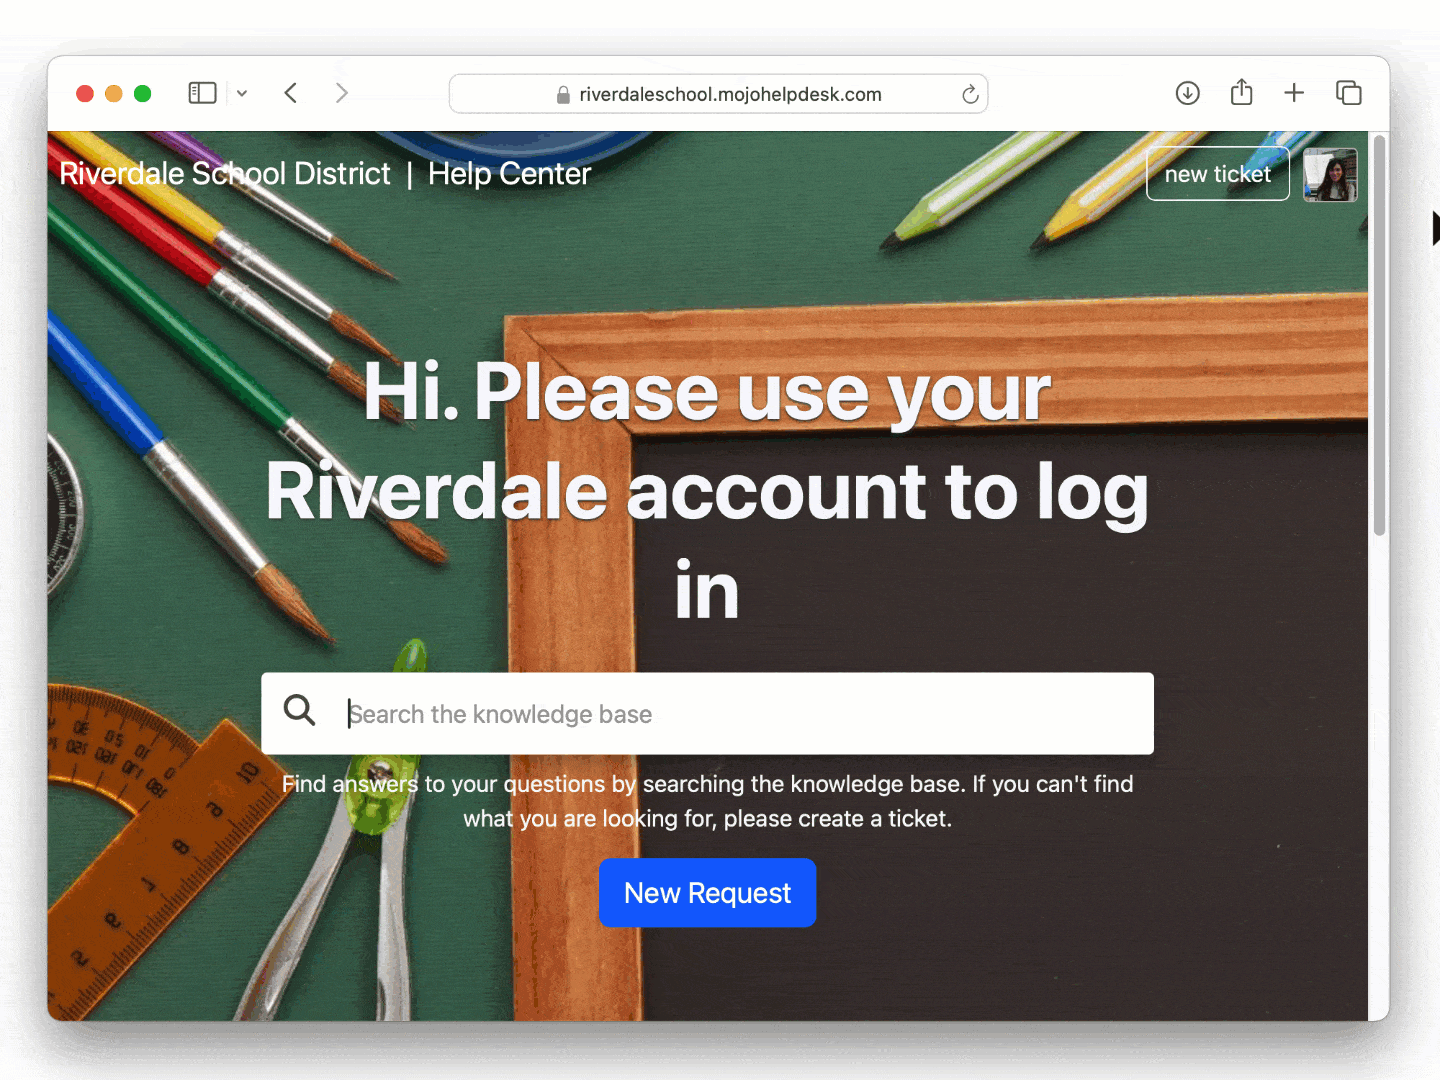Click the Search the knowledge base field
1440x1080 pixels.
click(707, 714)
